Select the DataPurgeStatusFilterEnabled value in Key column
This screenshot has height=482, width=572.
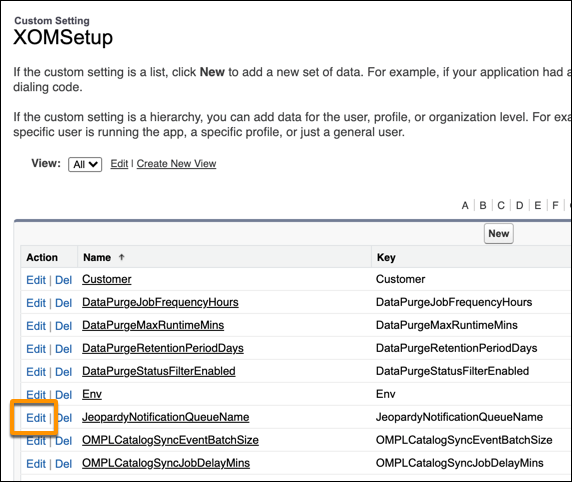(x=453, y=371)
